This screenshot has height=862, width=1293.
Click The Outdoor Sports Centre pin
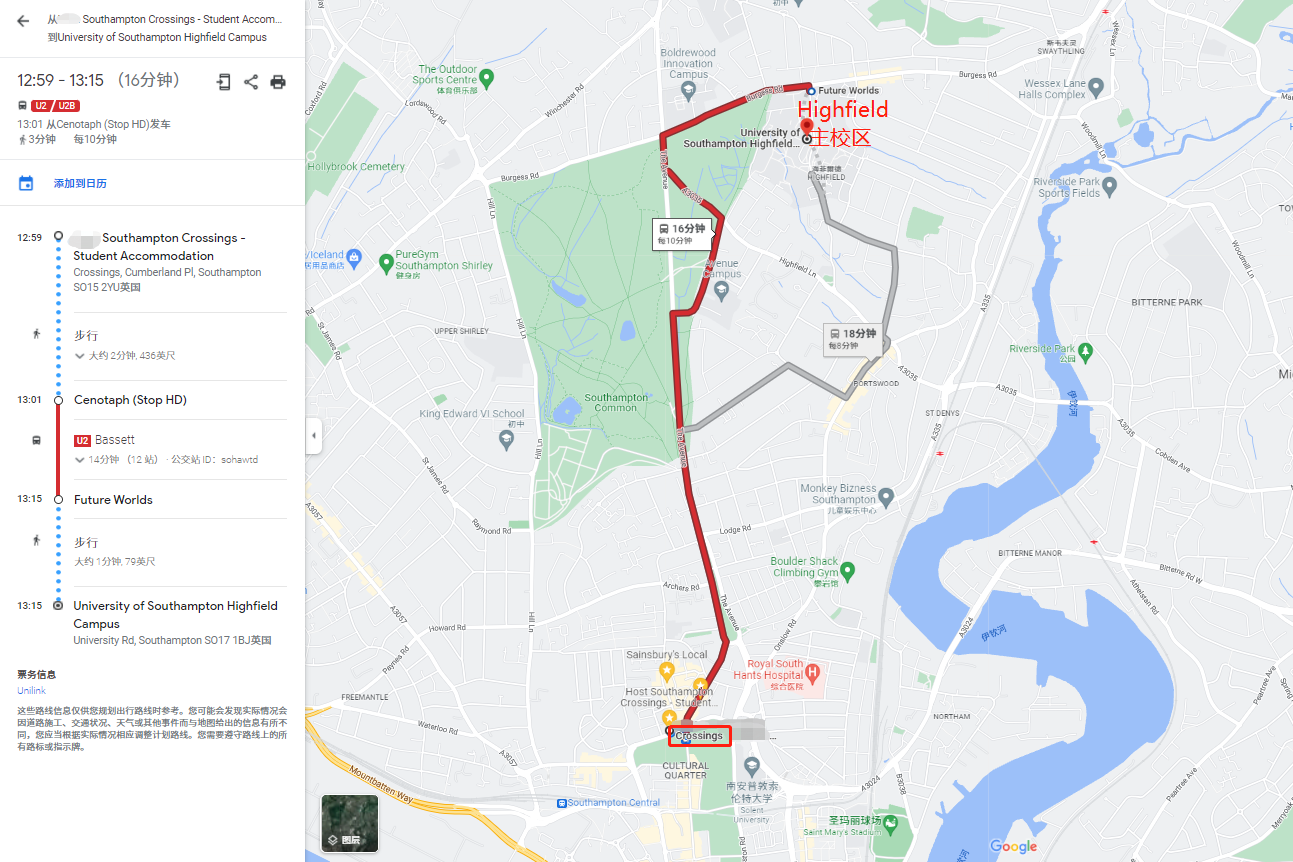point(486,77)
